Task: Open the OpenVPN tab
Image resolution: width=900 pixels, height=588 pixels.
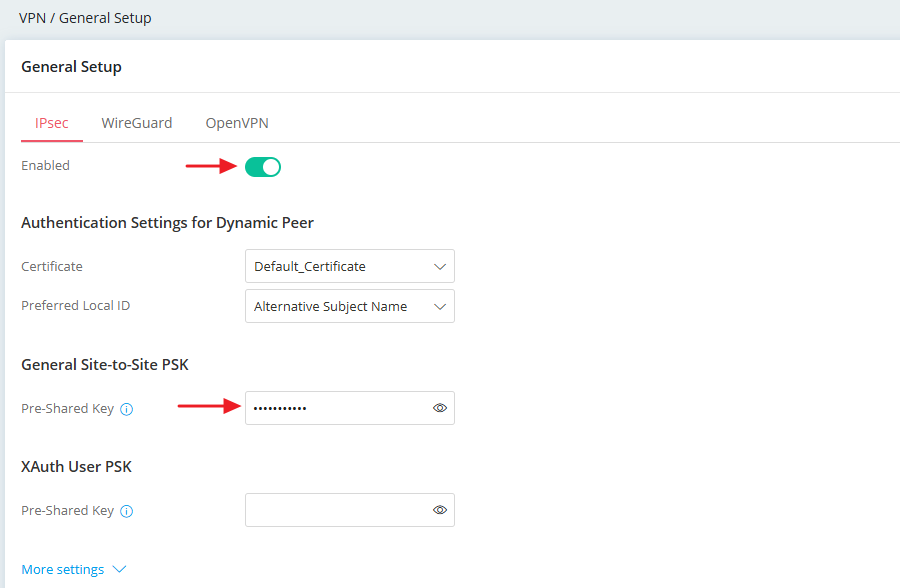Action: [237, 123]
